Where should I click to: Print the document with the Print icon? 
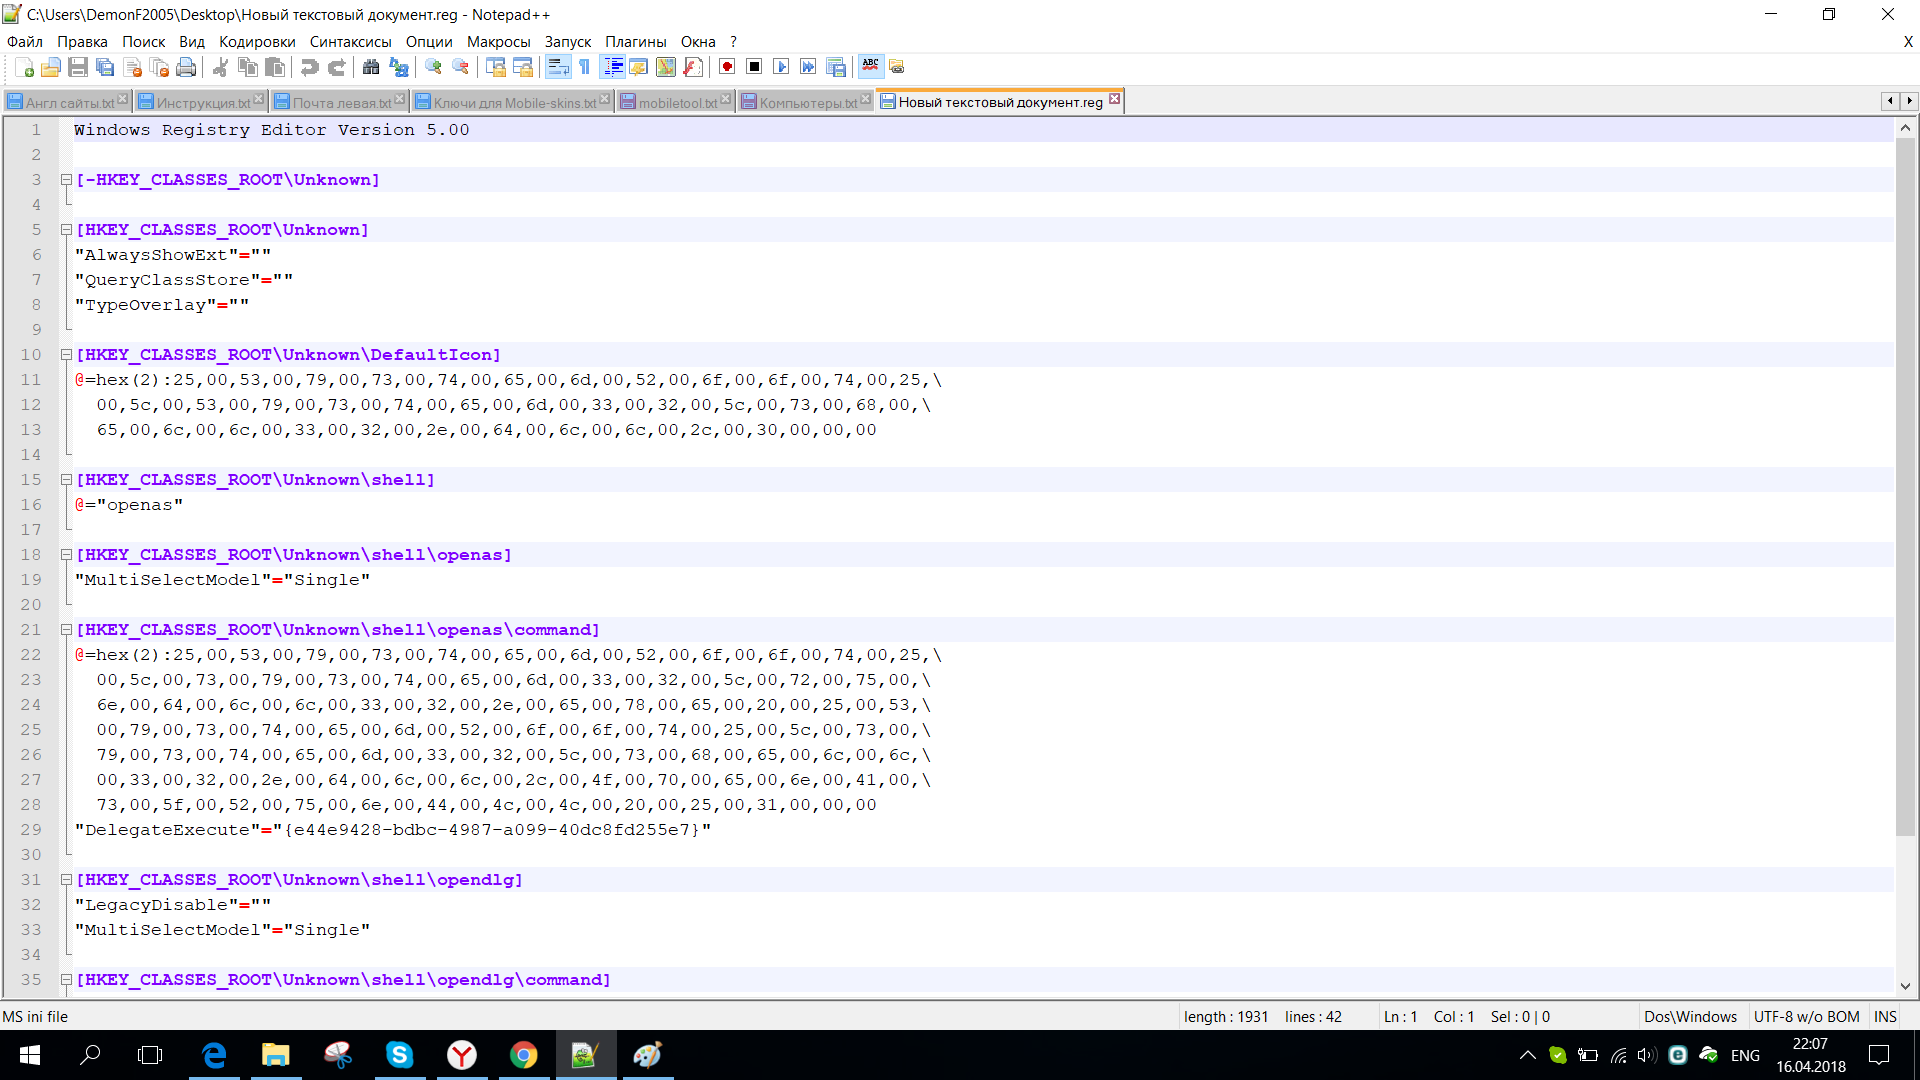(186, 67)
